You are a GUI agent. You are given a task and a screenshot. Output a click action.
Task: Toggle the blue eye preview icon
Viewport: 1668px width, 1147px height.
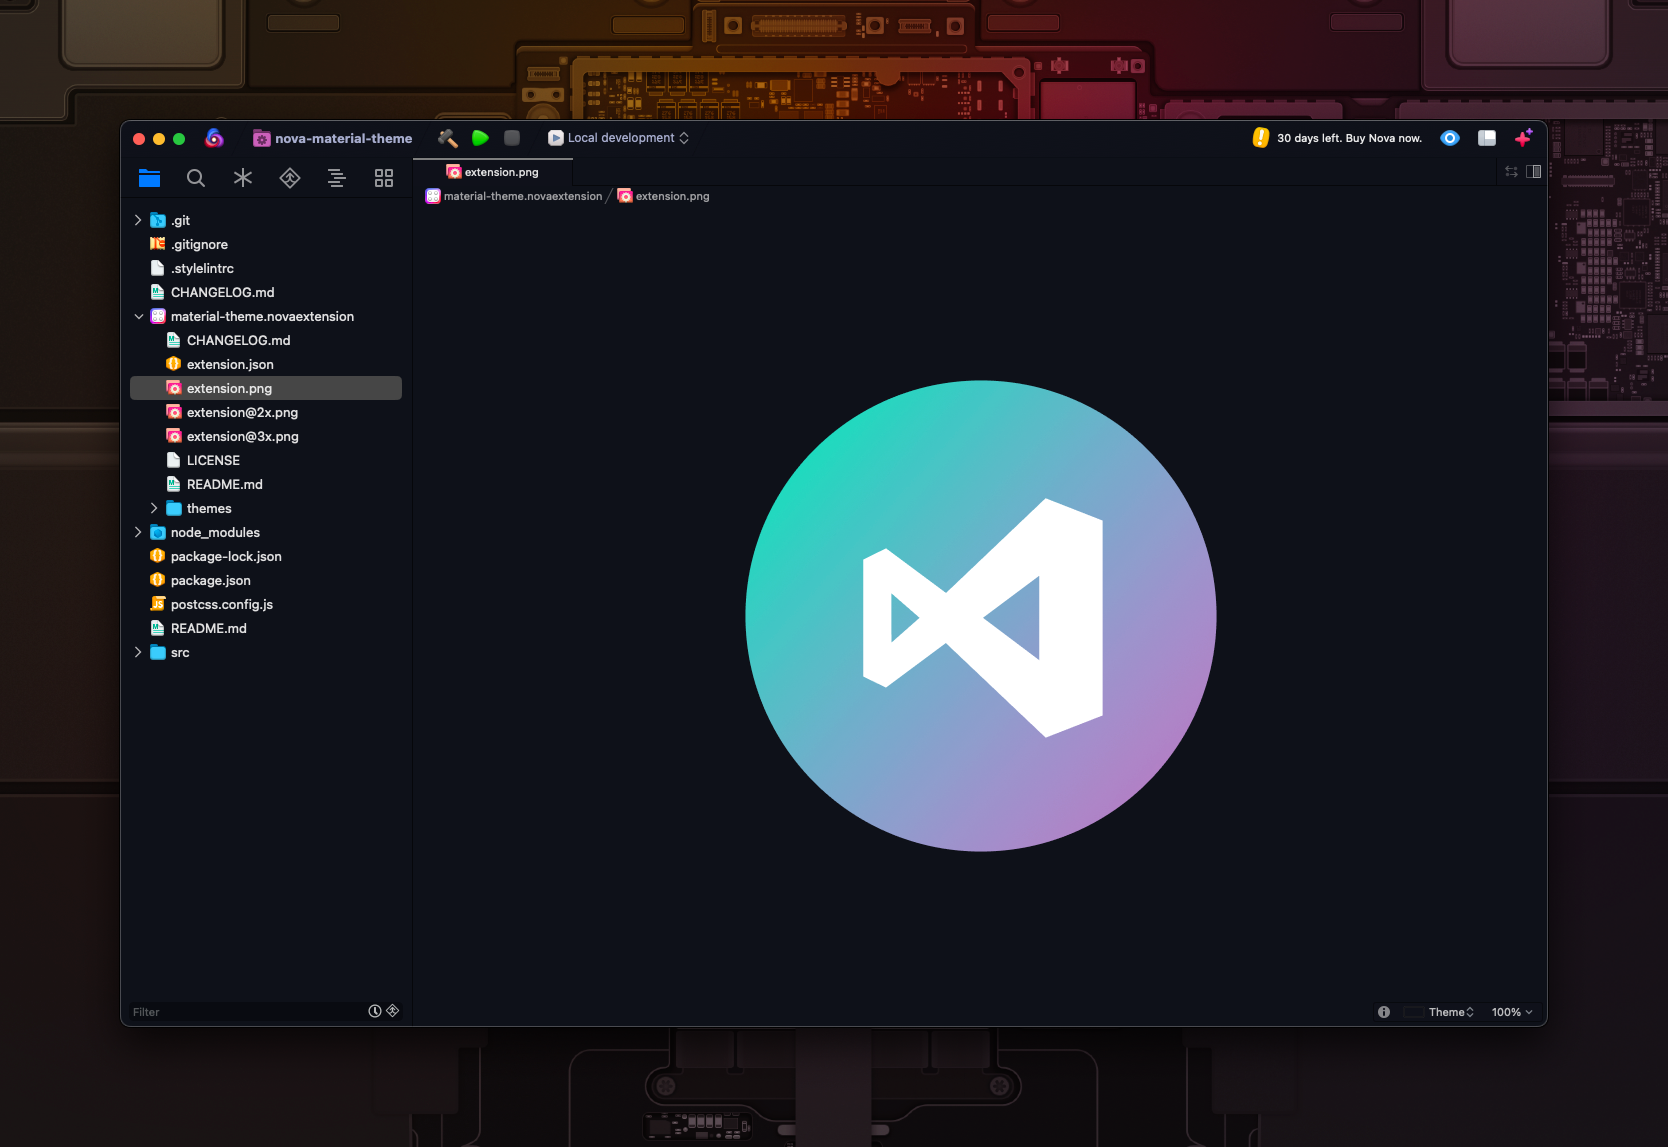[1450, 138]
